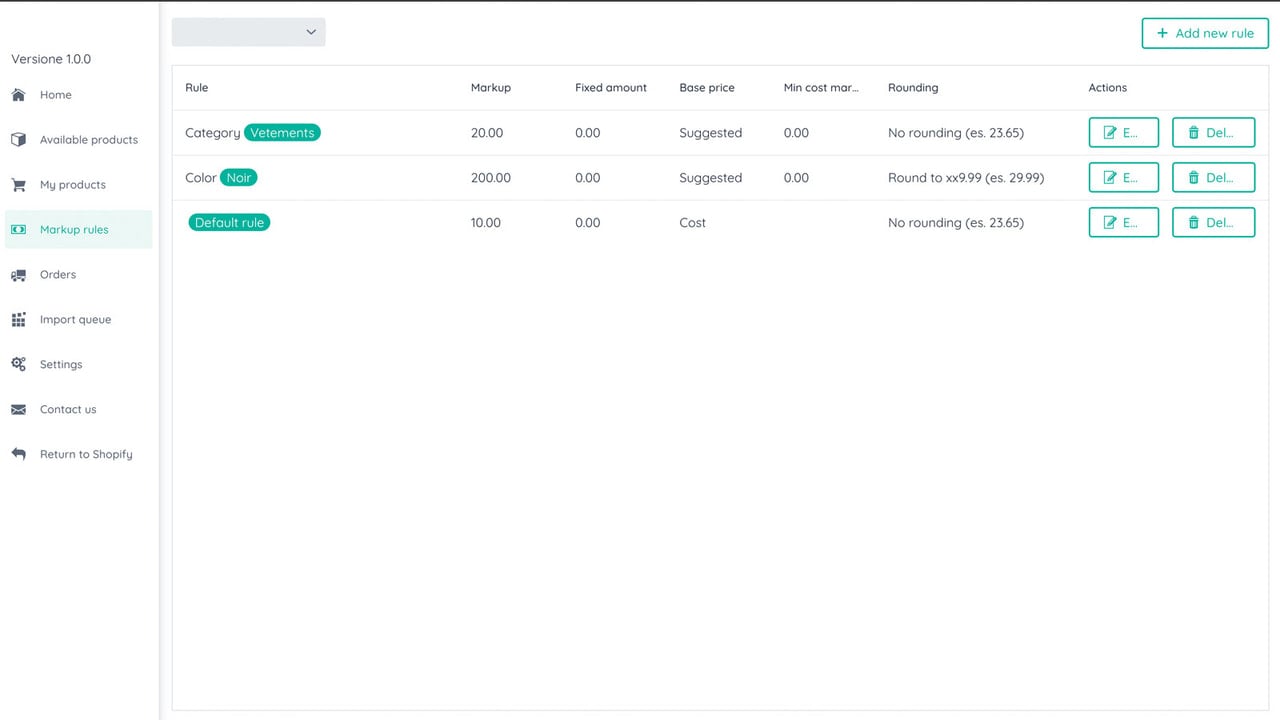Click the Fixed amount column header
Image resolution: width=1280 pixels, height=720 pixels.
click(611, 88)
